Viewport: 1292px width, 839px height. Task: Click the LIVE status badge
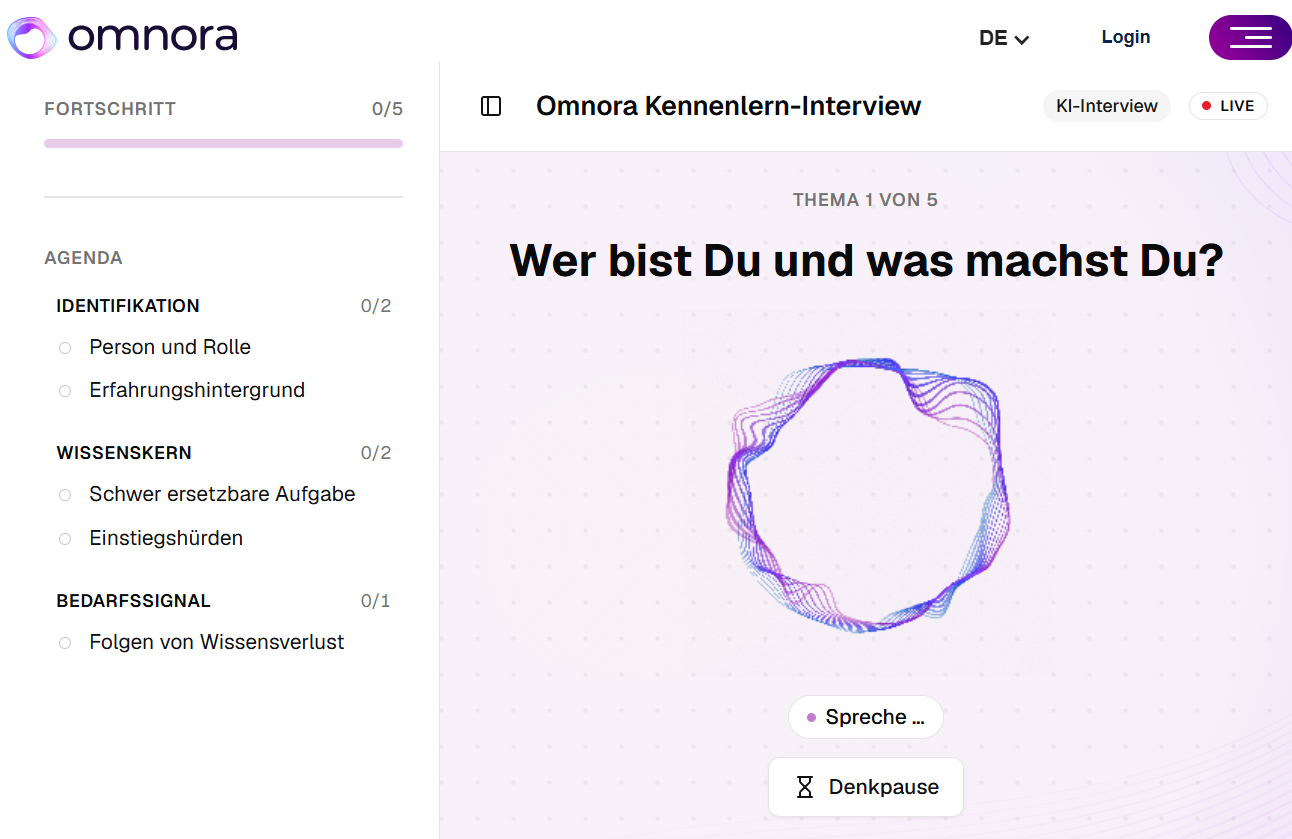1228,106
